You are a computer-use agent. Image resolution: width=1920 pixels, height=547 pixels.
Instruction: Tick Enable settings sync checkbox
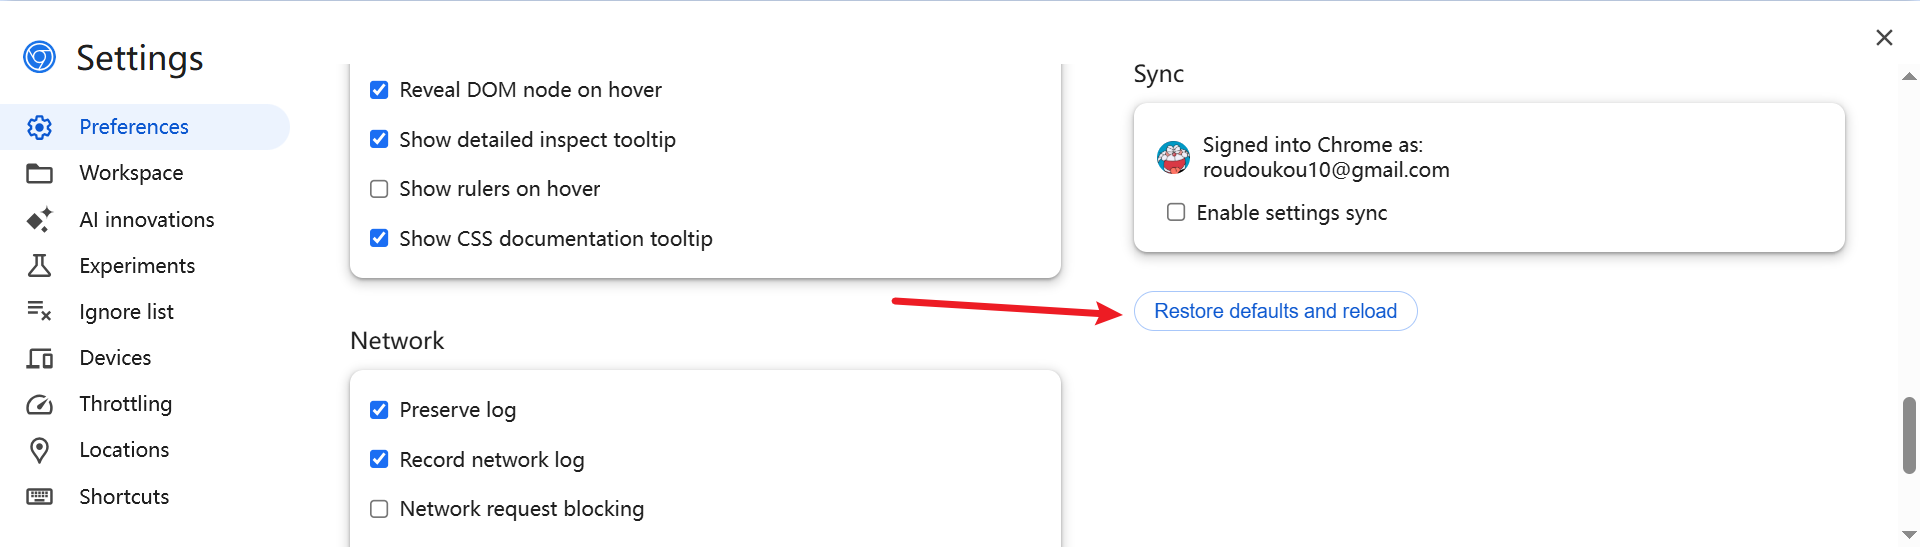pos(1176,212)
